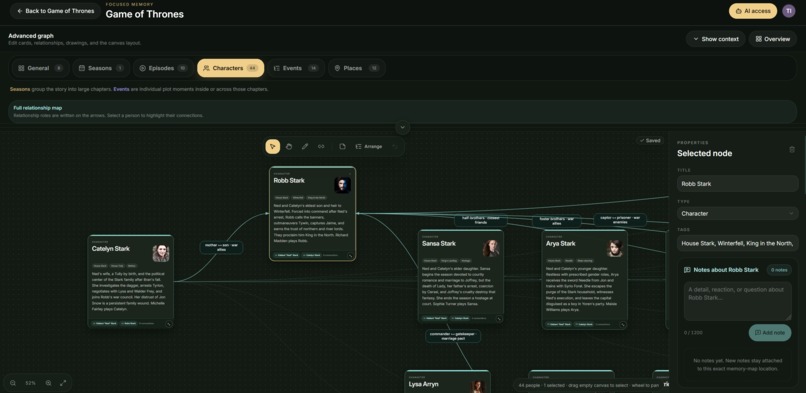Delete the selected node with trash icon
The width and height of the screenshot is (806, 393).
click(x=792, y=149)
